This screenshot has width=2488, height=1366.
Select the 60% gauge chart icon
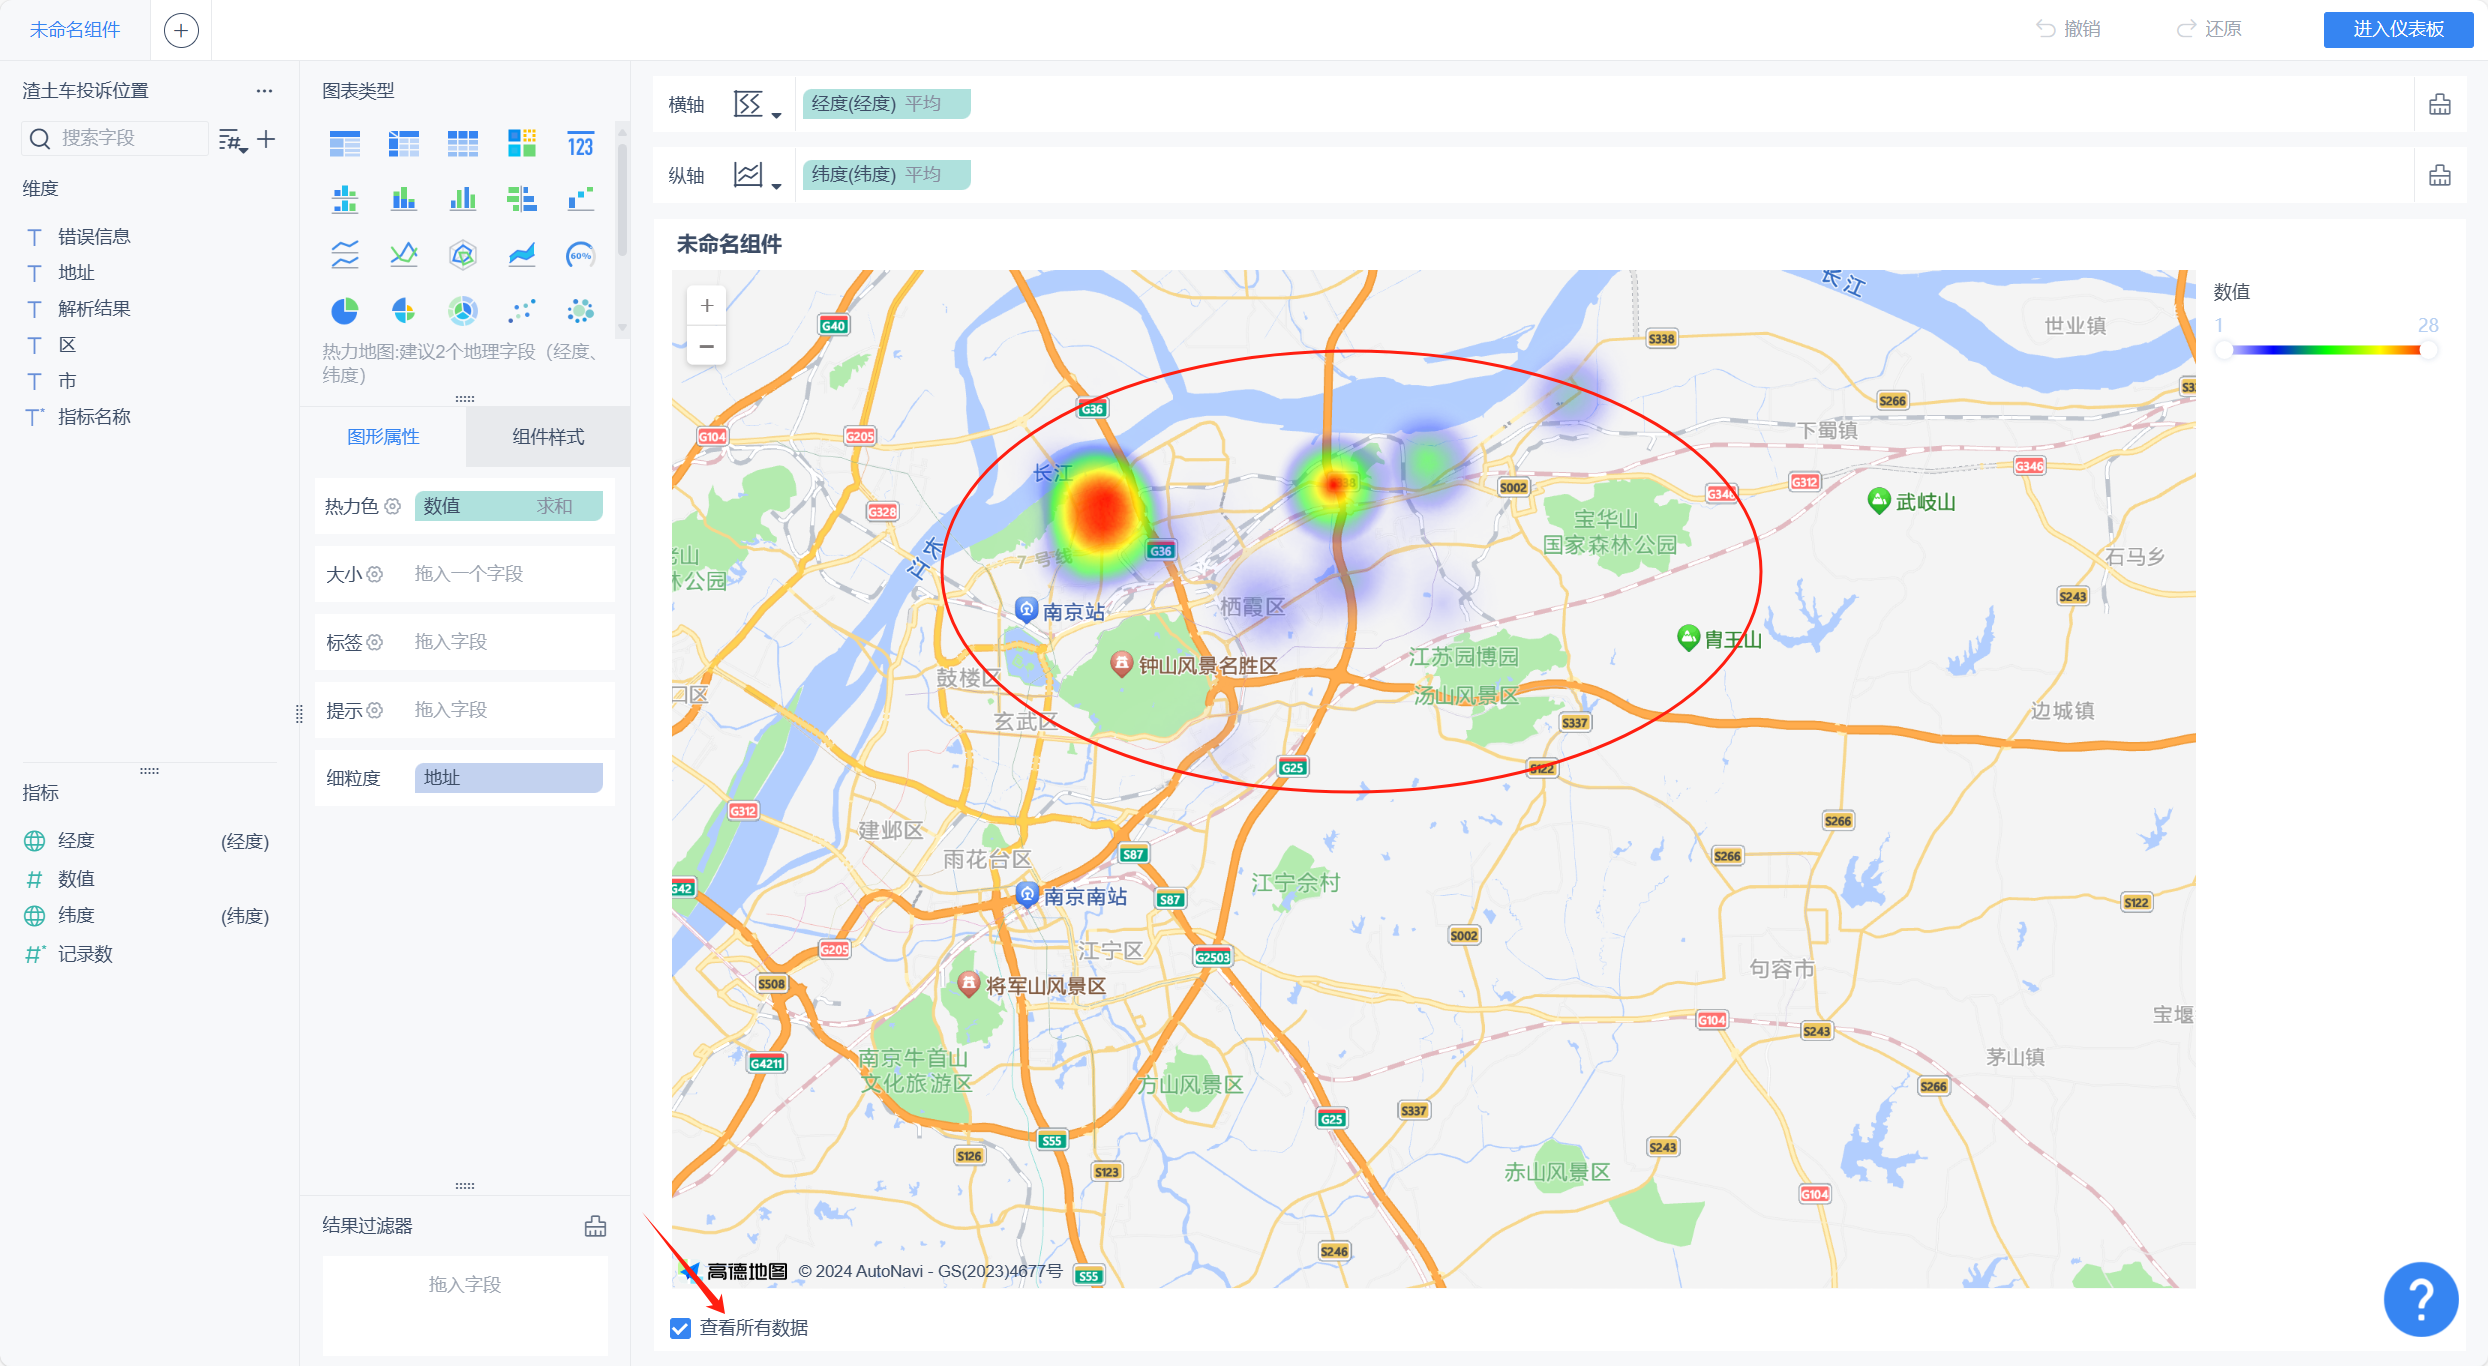(x=580, y=255)
